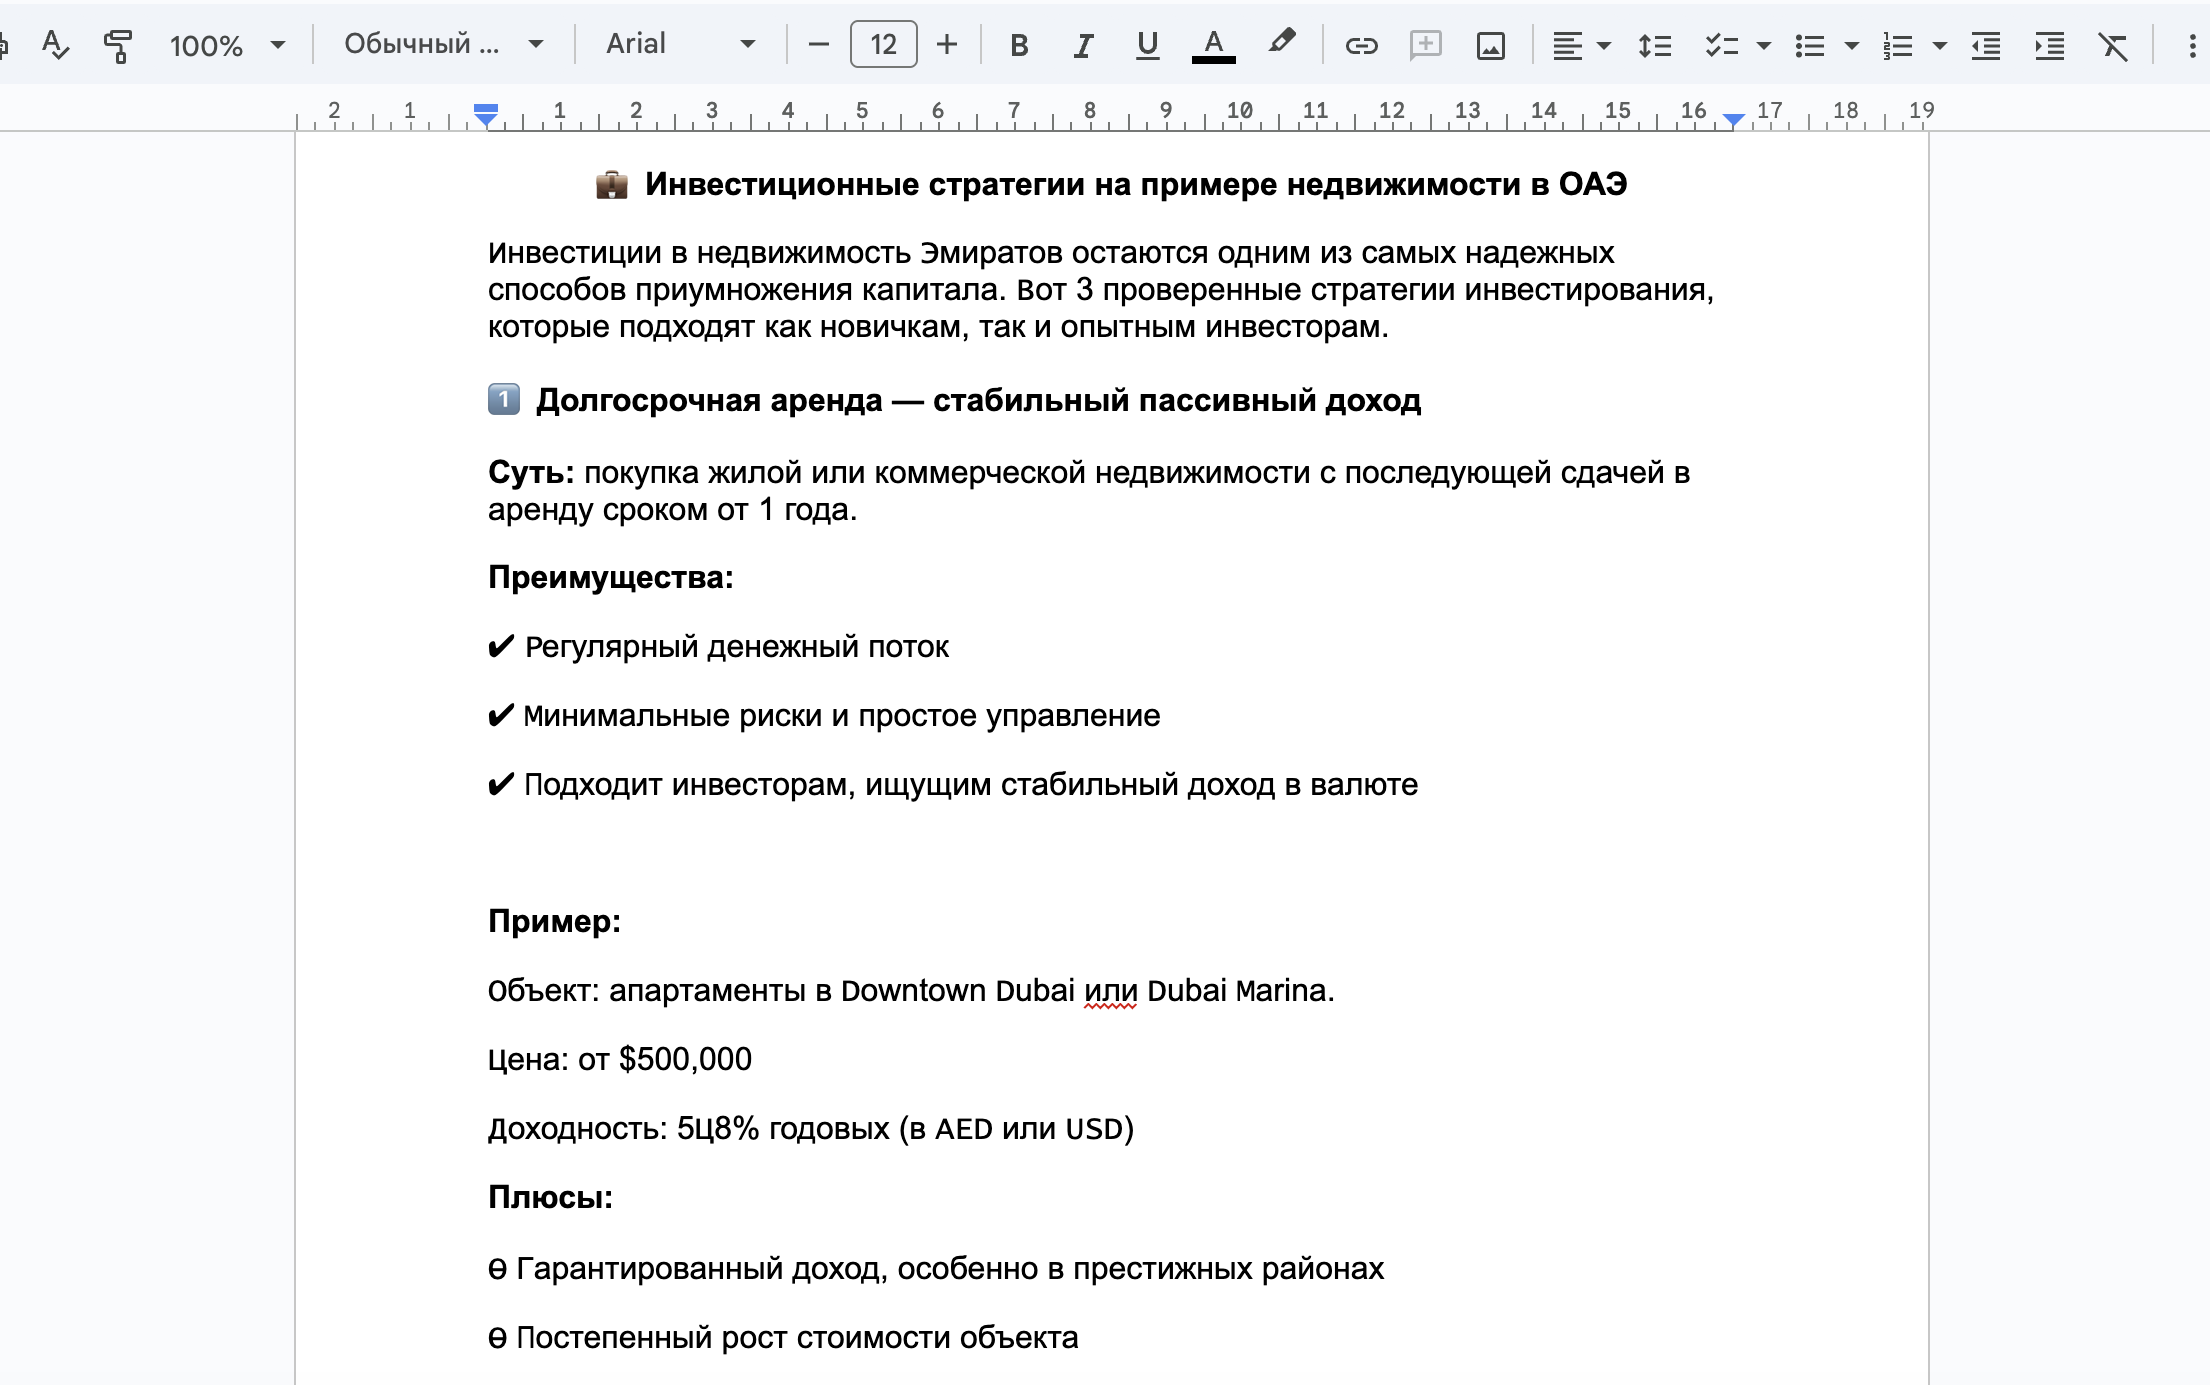This screenshot has height=1385, width=2210.
Task: Select the paint format roller tool
Action: pos(118,45)
